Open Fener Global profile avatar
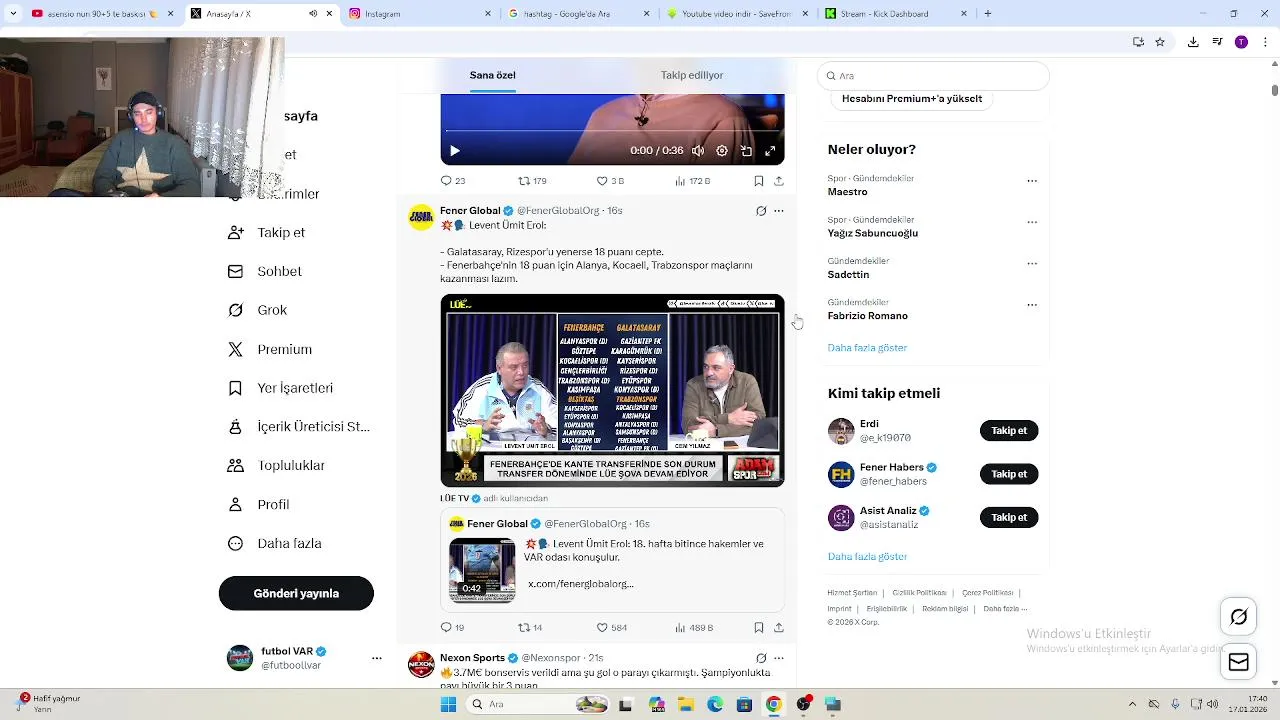The width and height of the screenshot is (1280, 720). coord(421,217)
